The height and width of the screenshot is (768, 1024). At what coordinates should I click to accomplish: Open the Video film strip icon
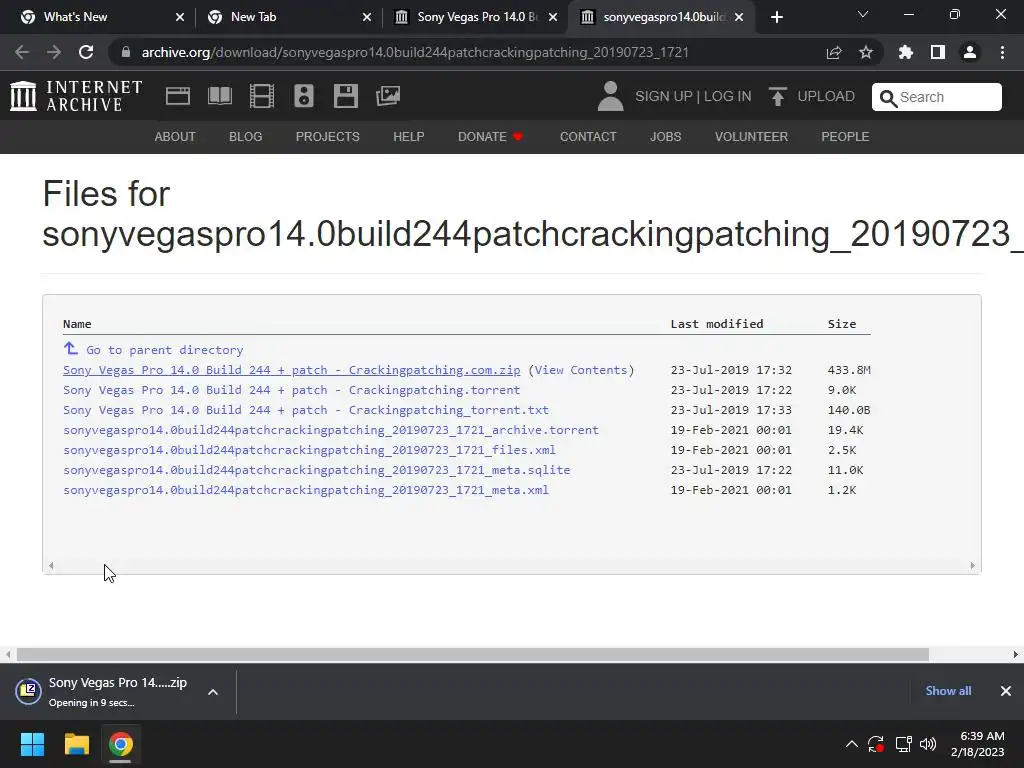click(262, 96)
